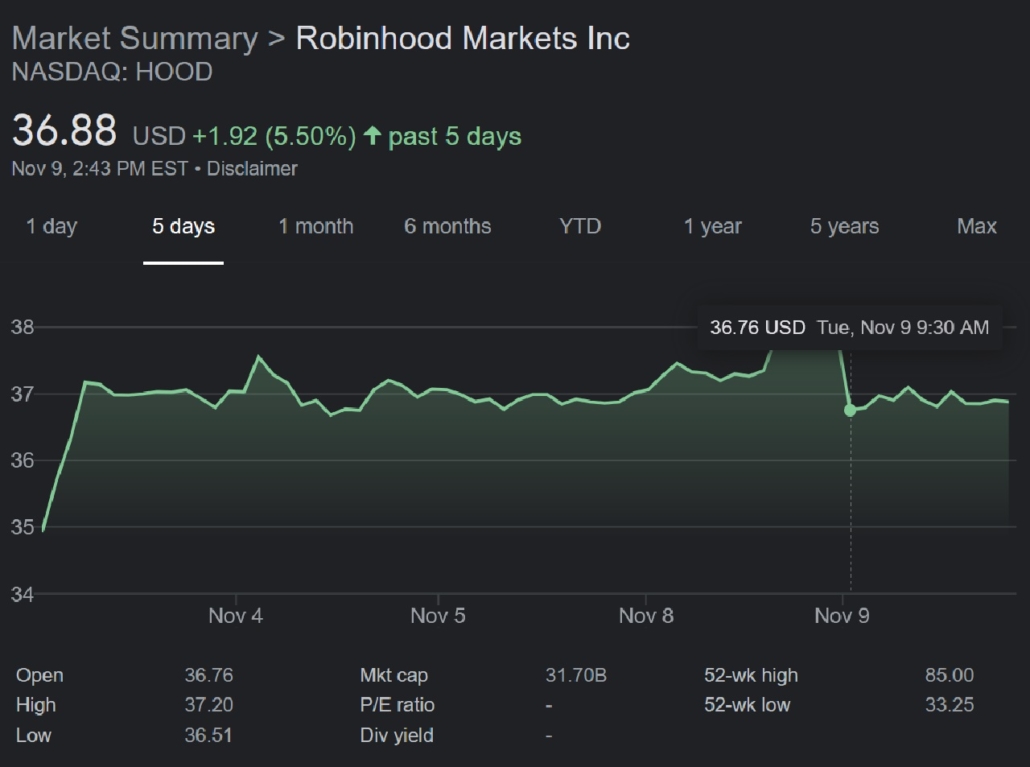The image size is (1030, 767).
Task: Click the 52-wk high label
Action: (751, 675)
